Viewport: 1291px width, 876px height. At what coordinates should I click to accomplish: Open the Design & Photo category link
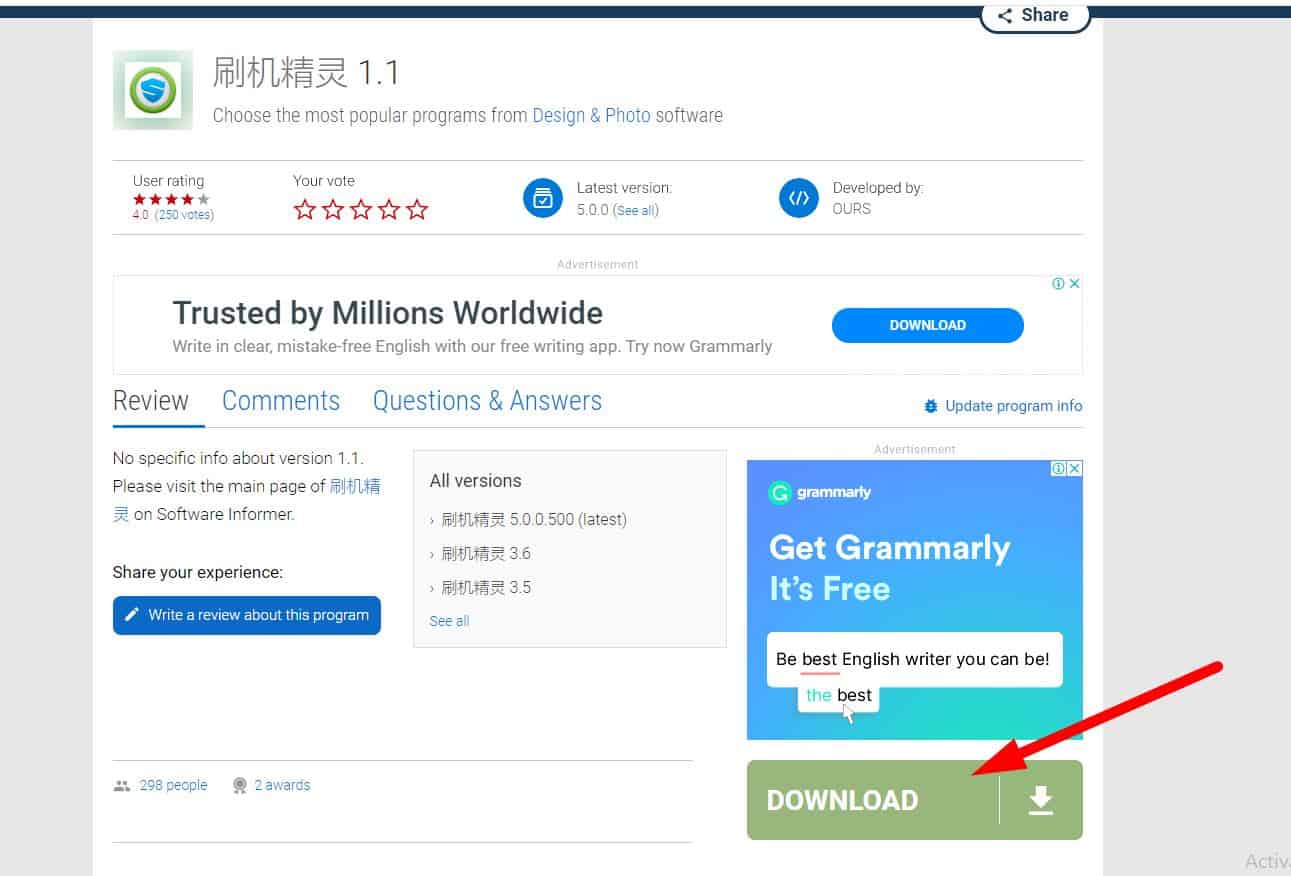[x=591, y=115]
